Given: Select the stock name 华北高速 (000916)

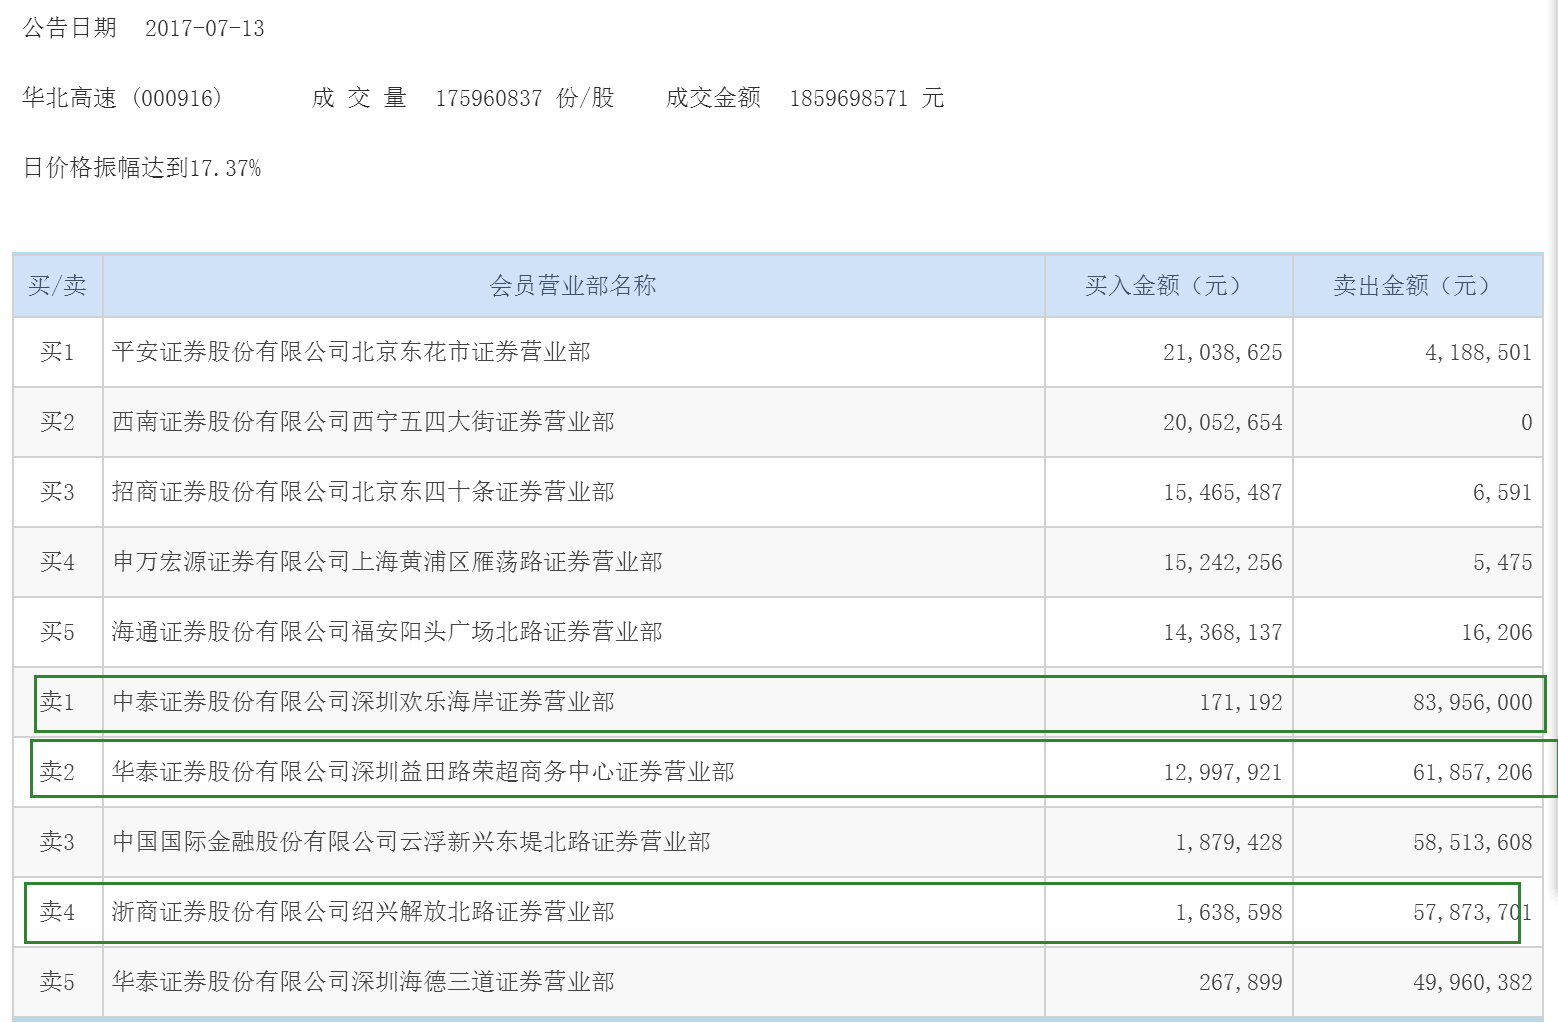Looking at the screenshot, I should [122, 98].
